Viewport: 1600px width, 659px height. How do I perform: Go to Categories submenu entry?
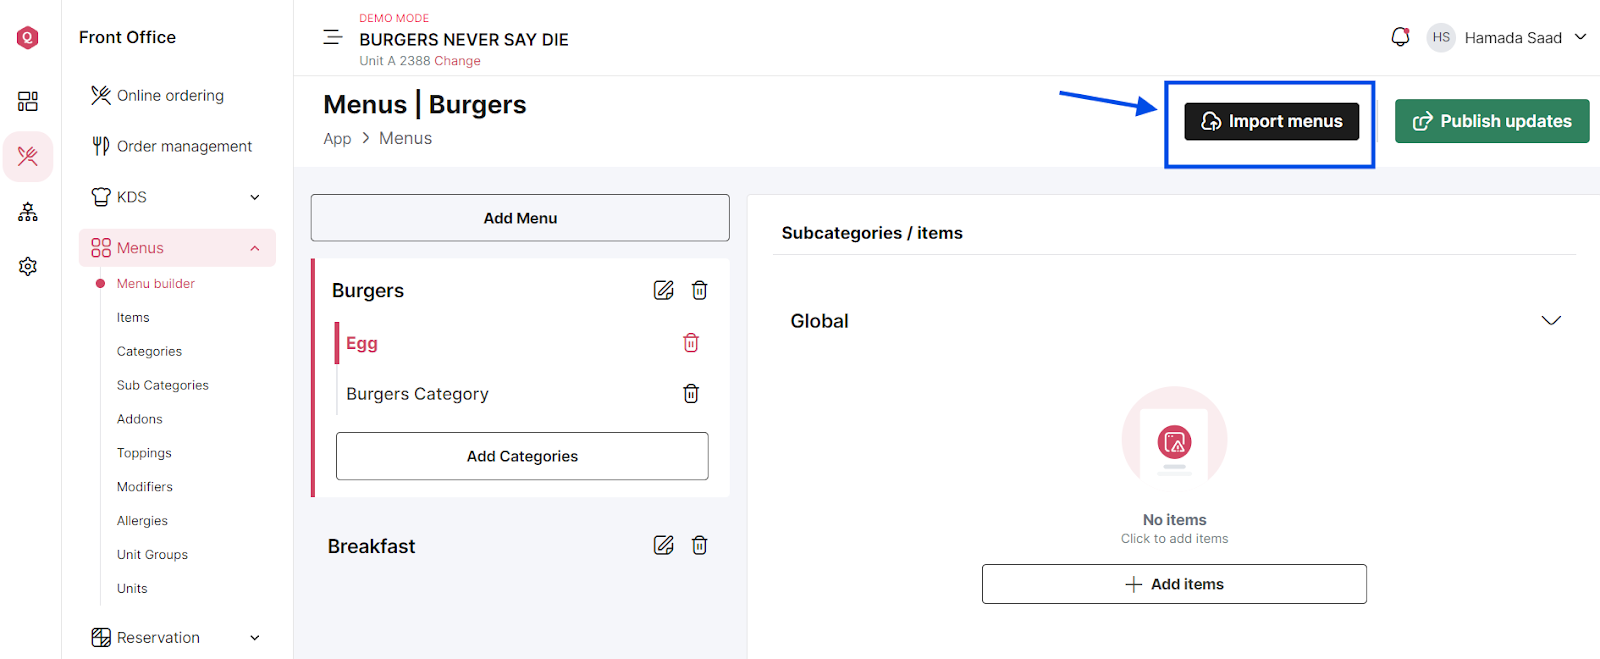[x=149, y=352]
